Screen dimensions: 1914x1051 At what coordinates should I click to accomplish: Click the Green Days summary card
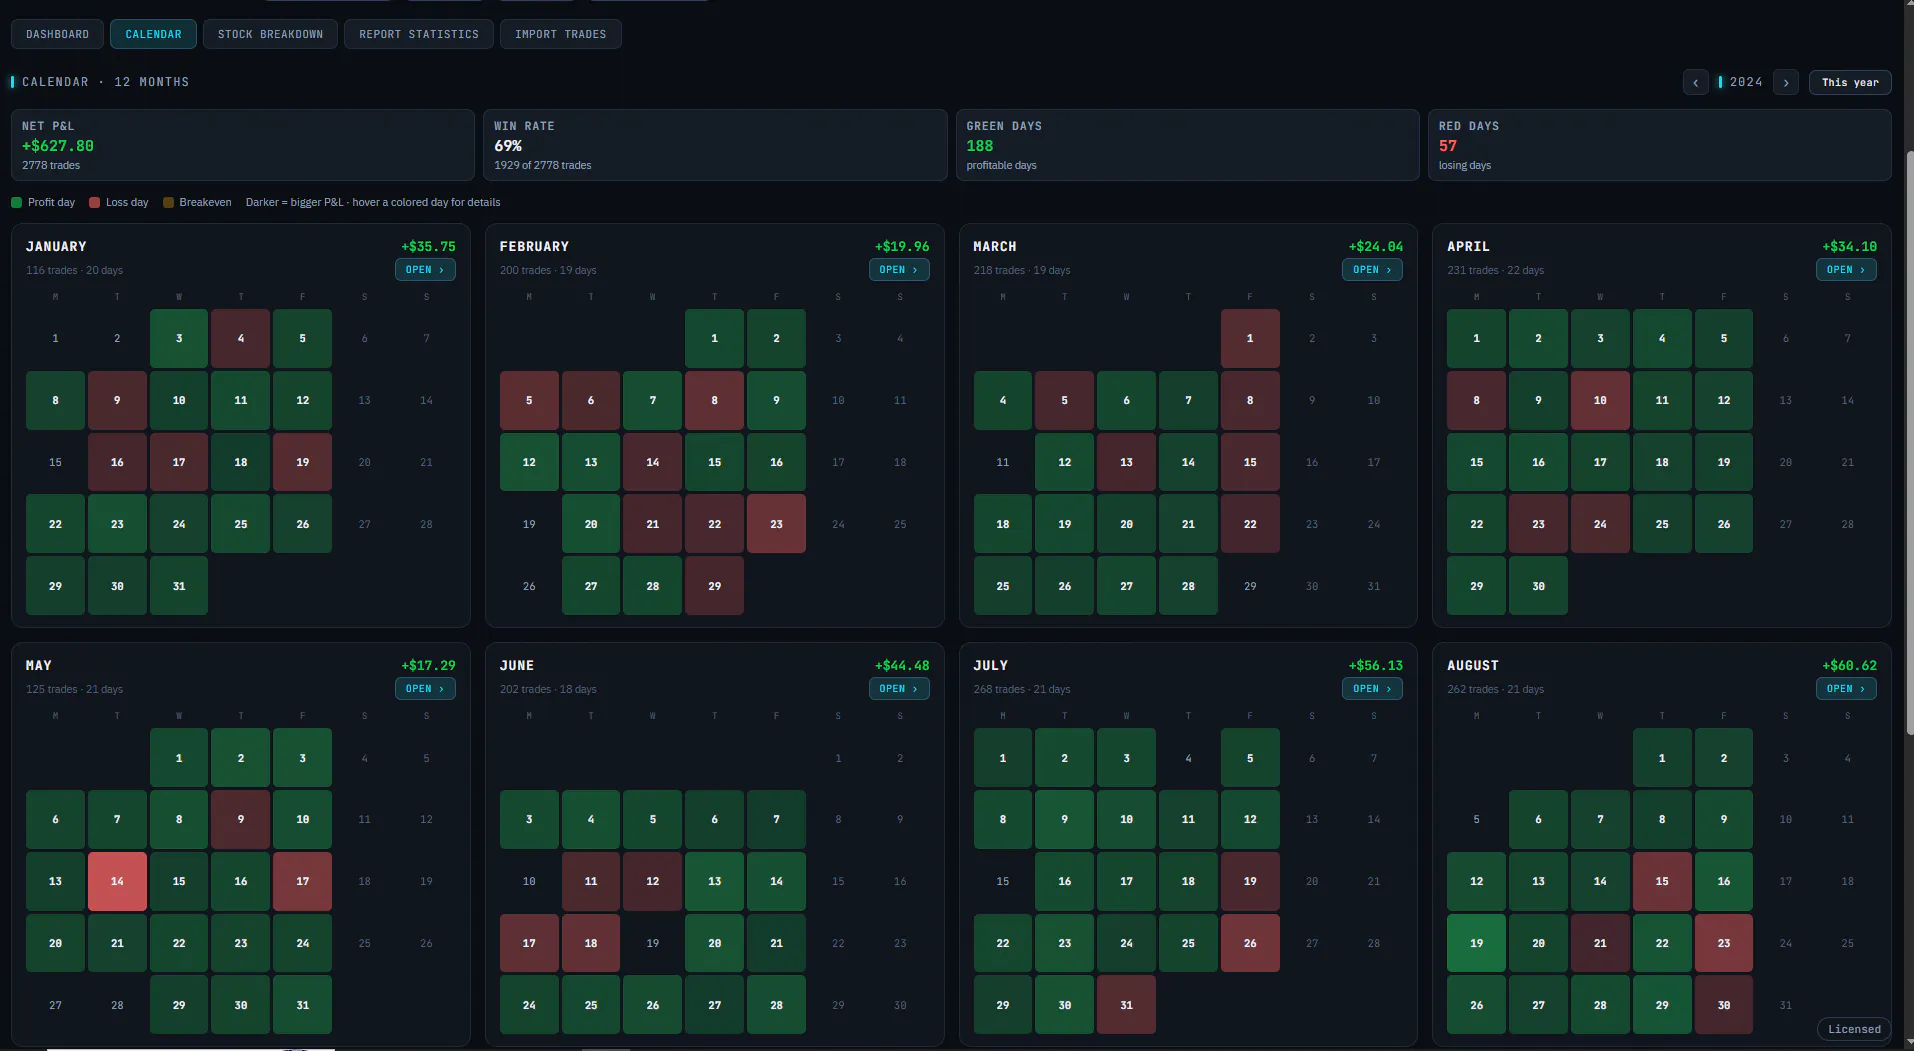[x=1187, y=145]
